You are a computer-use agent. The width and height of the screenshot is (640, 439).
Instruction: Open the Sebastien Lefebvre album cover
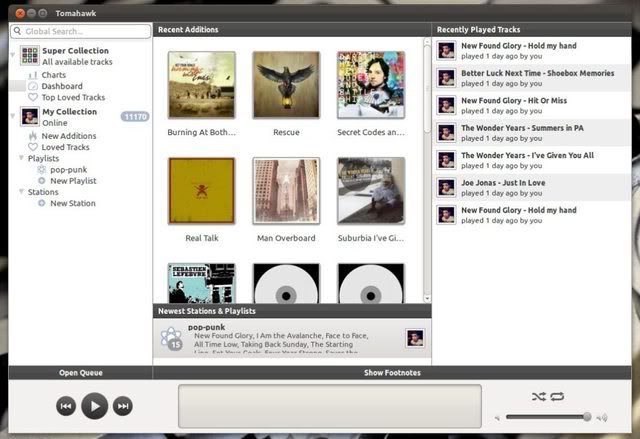tap(202, 283)
